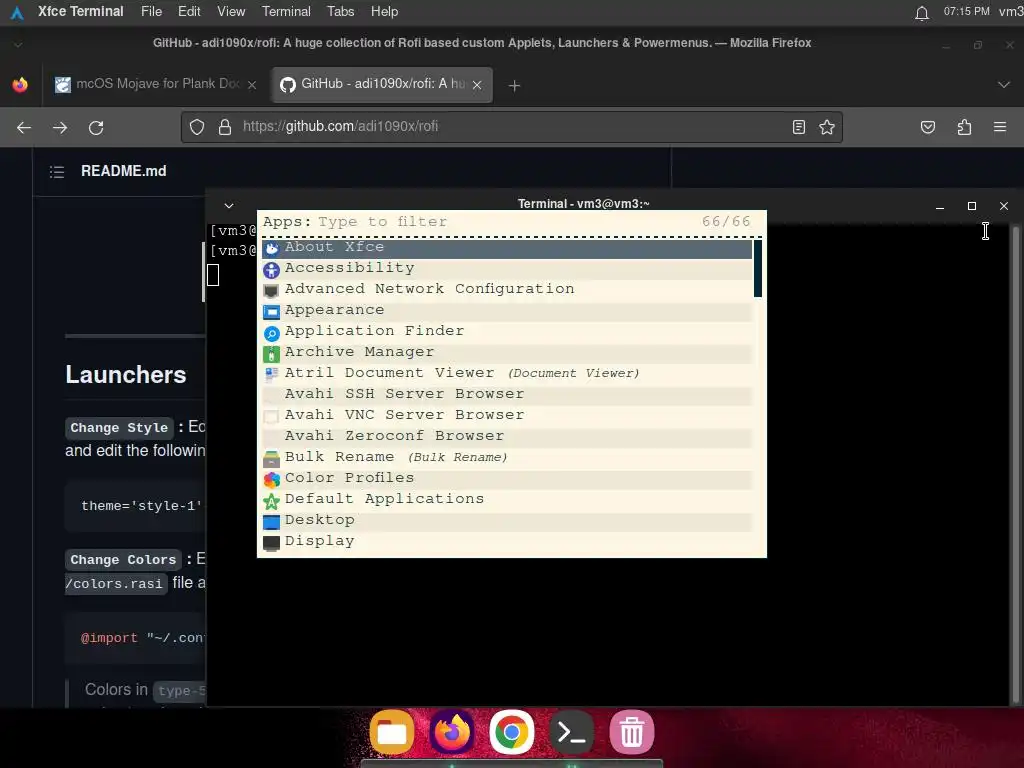This screenshot has width=1024, height=768.
Task: Close the mcOS Mojave tab
Action: [251, 85]
